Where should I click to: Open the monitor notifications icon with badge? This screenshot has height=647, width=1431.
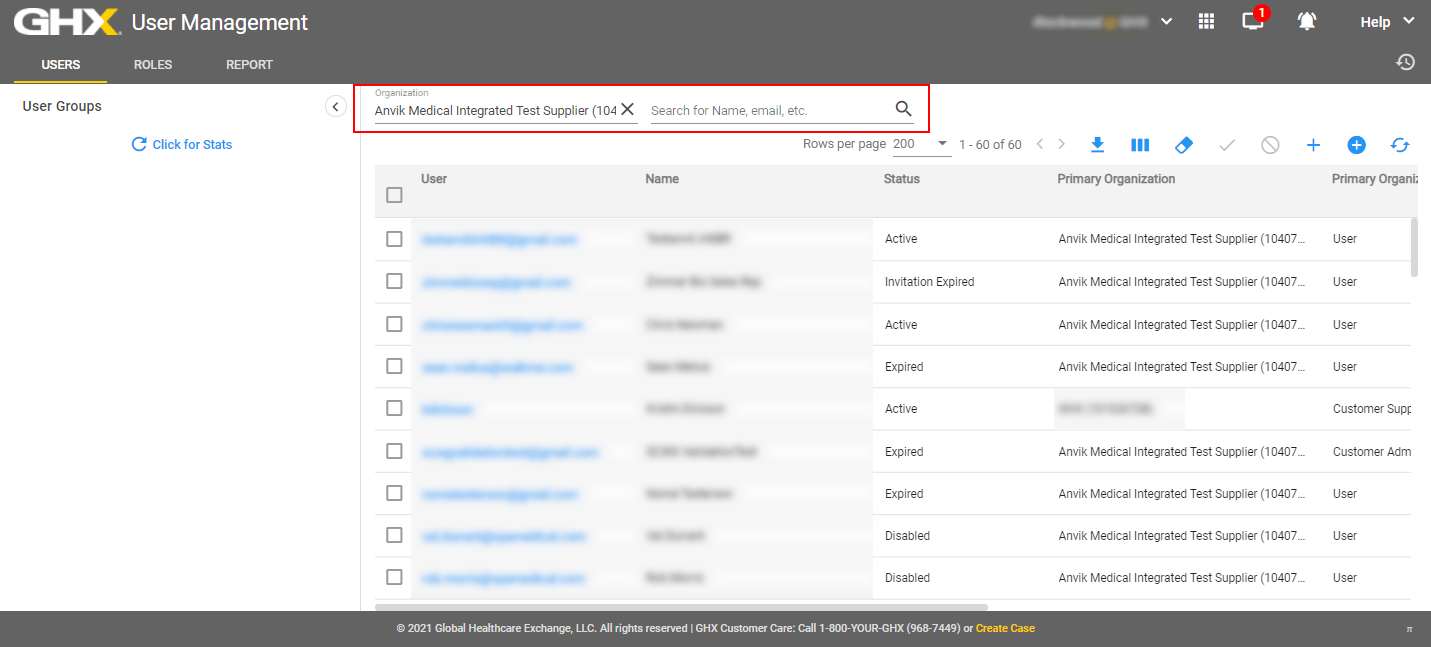click(1254, 19)
